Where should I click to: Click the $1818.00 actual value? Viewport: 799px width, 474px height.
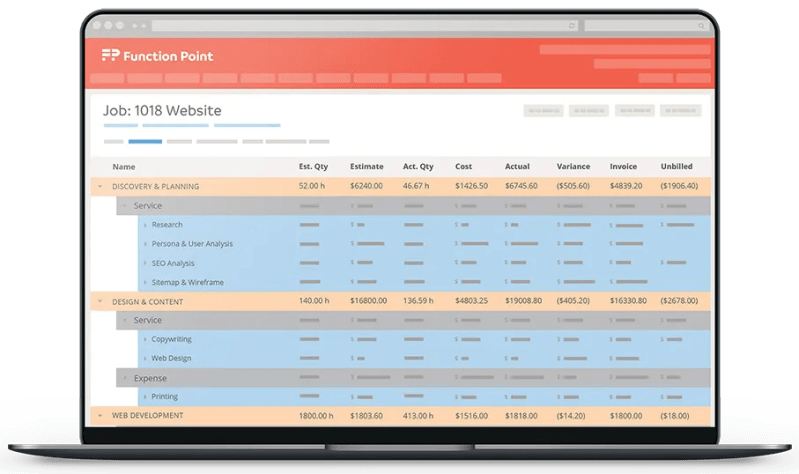point(521,416)
